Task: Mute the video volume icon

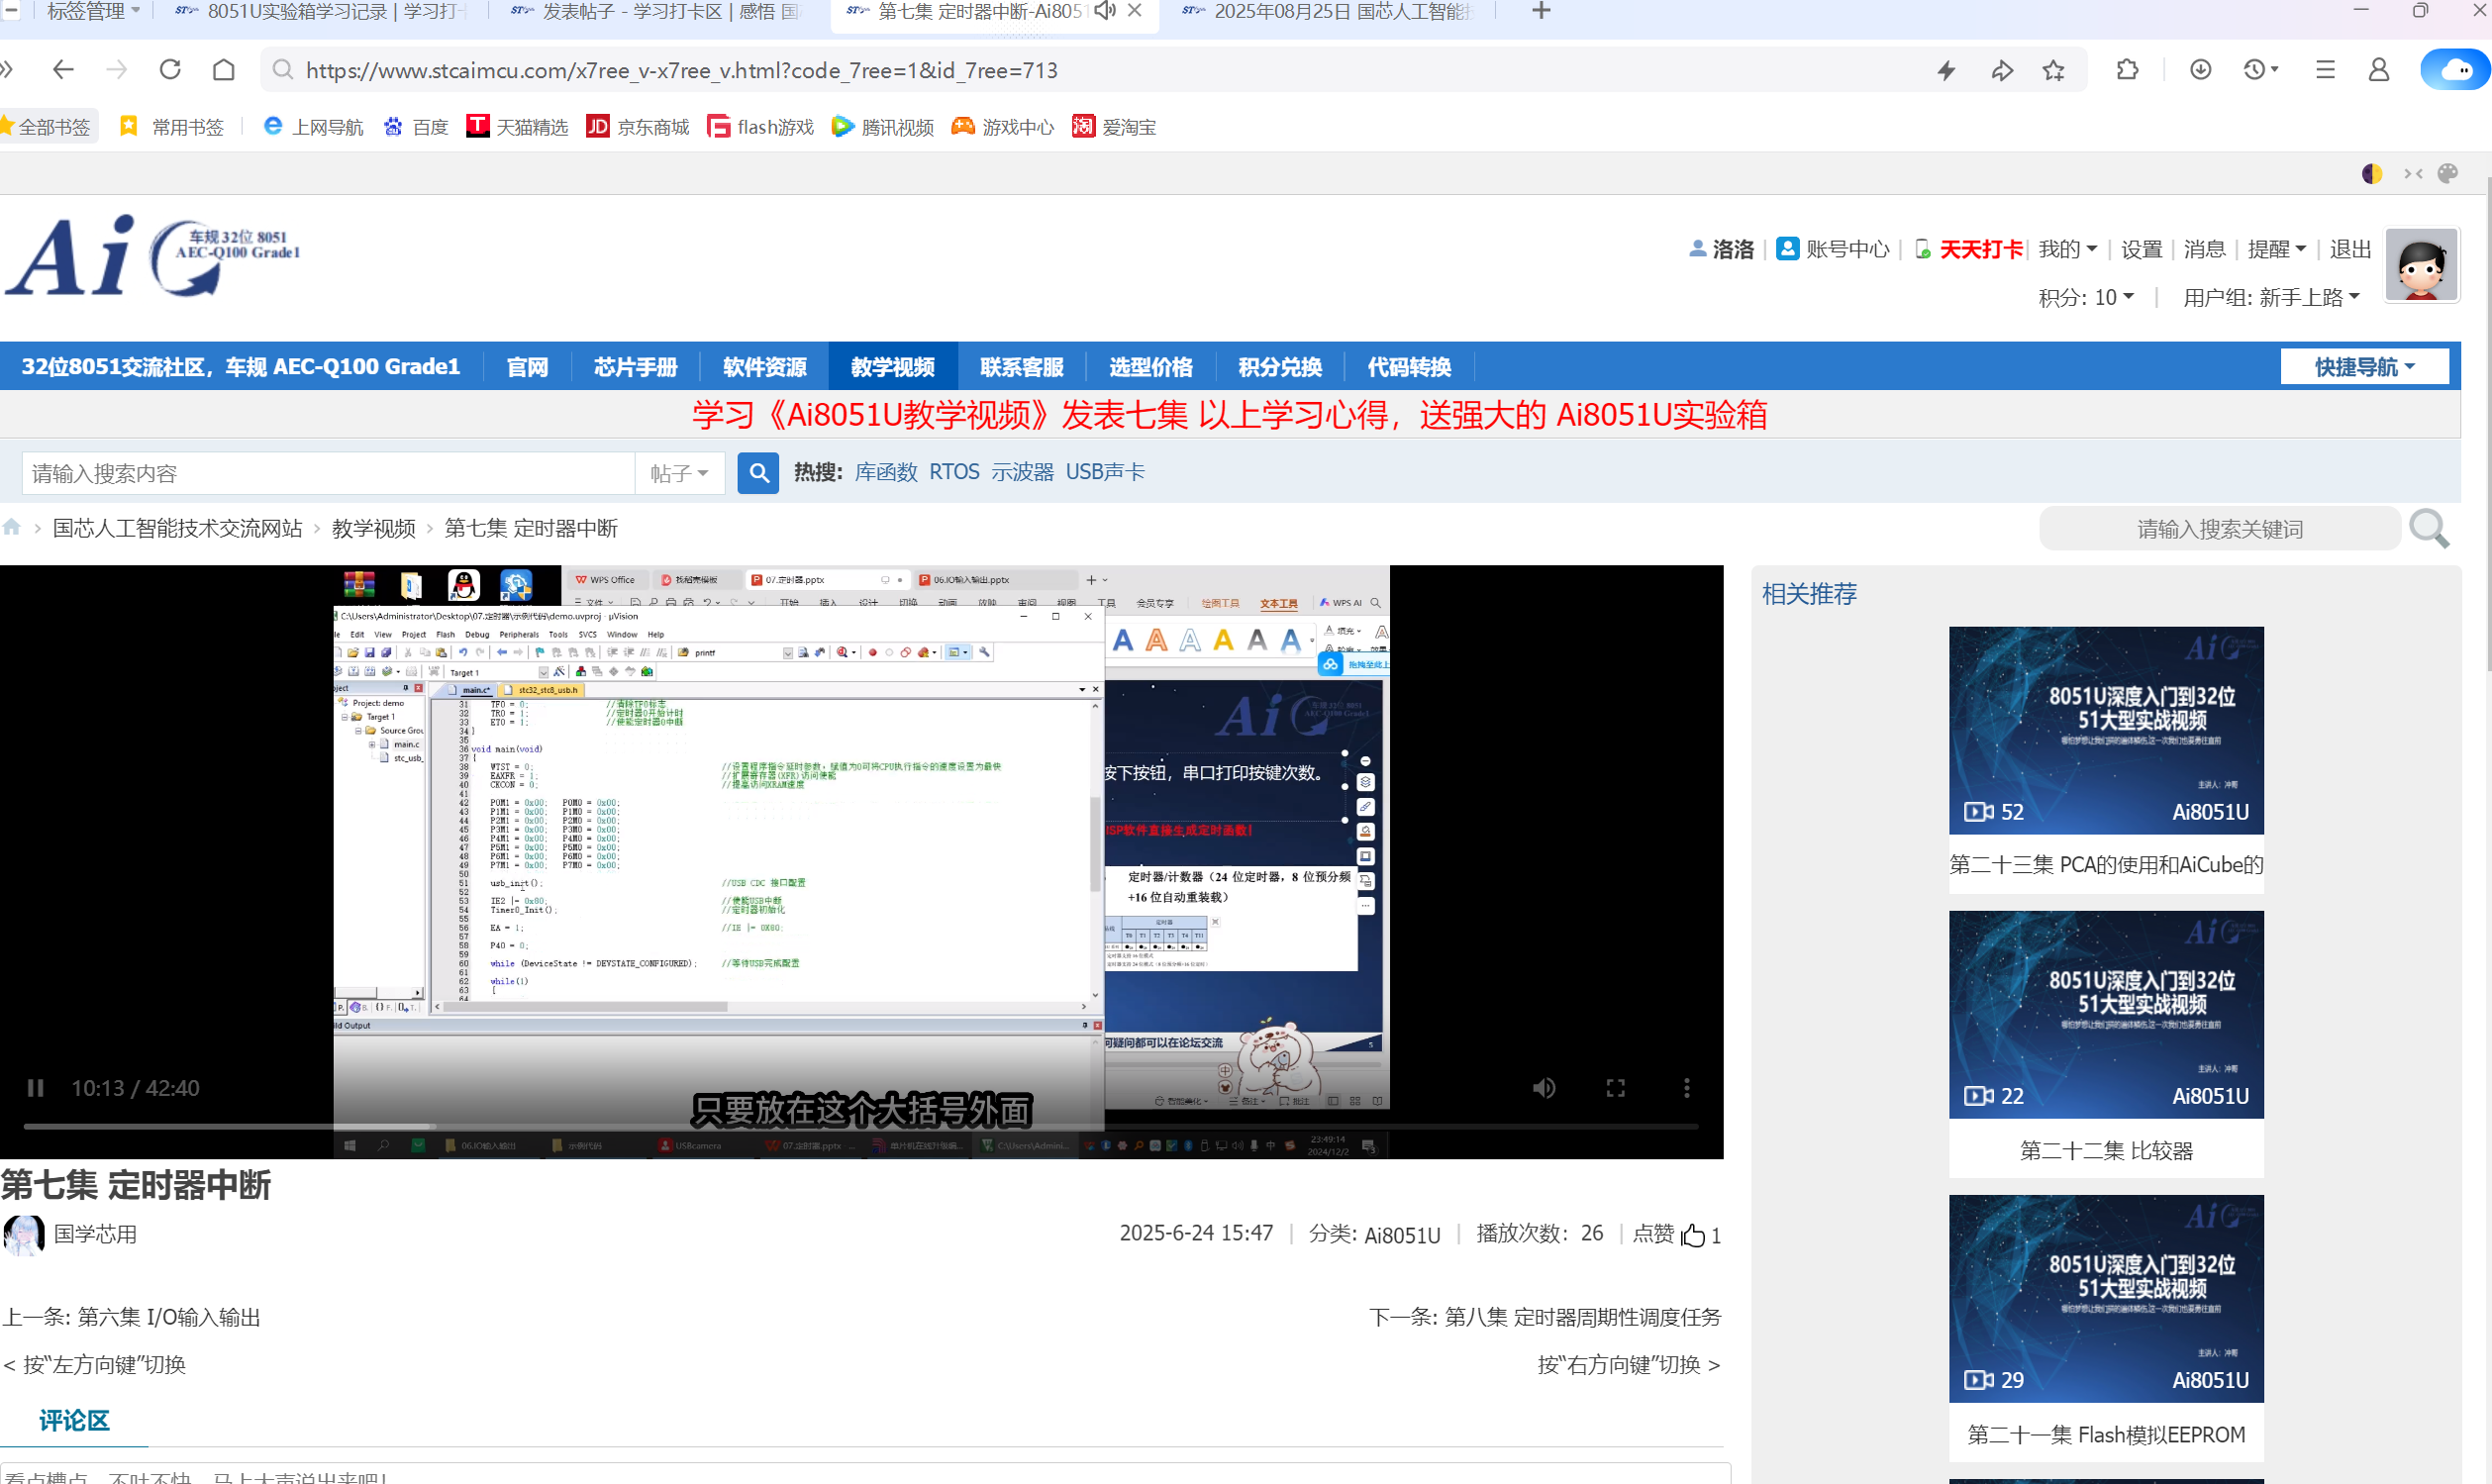Action: click(1544, 1088)
